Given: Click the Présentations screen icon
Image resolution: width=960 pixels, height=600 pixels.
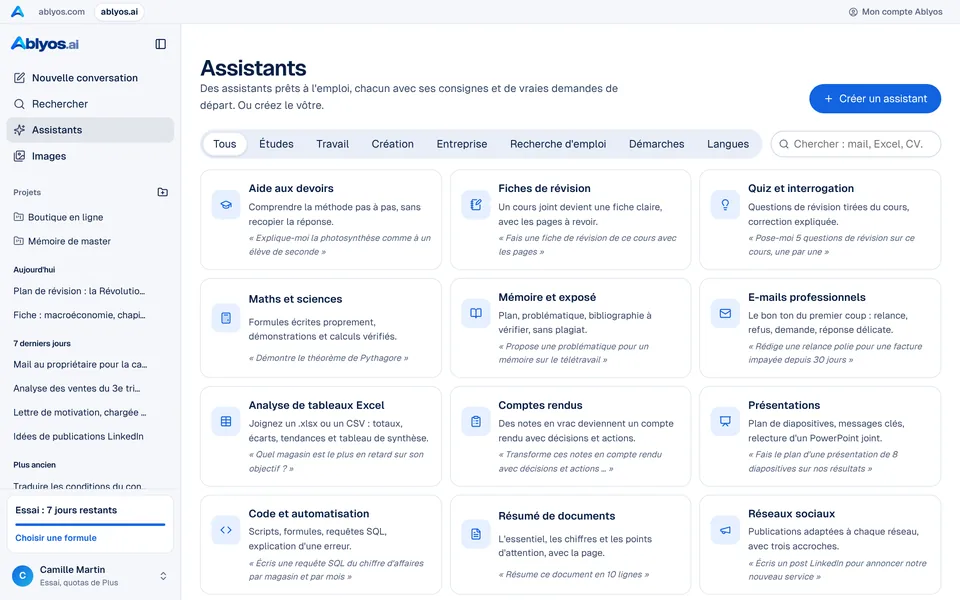Looking at the screenshot, I should [x=725, y=422].
